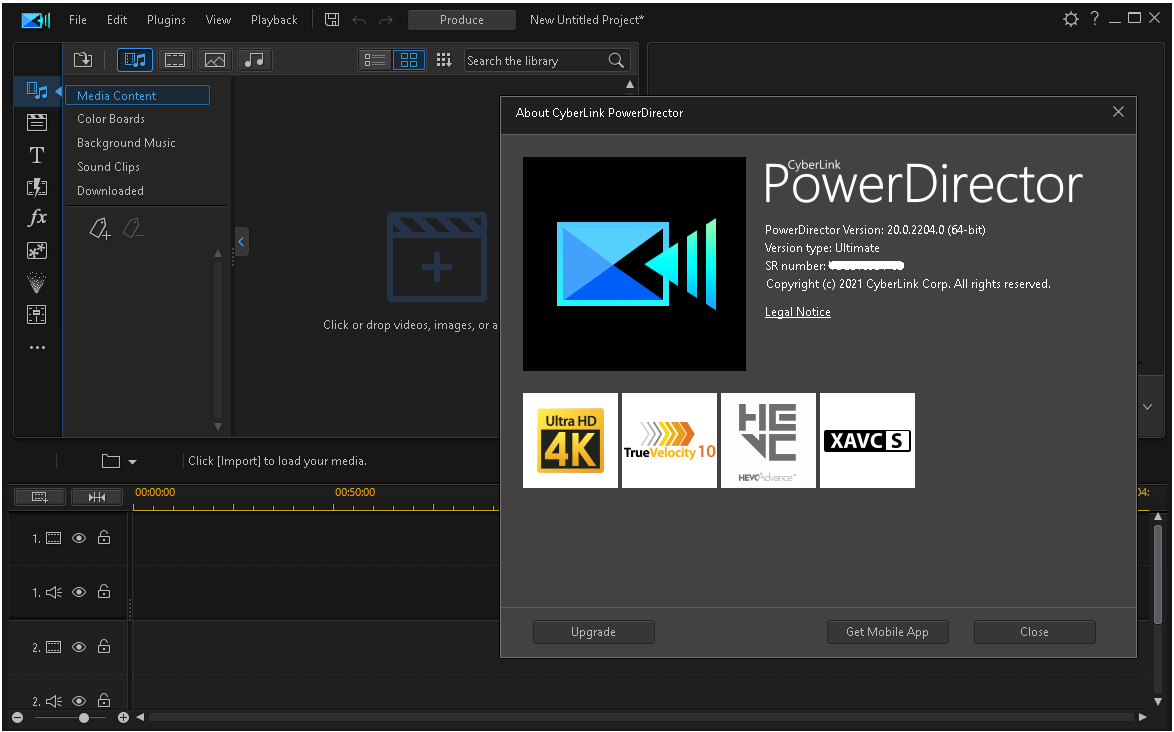The image size is (1174, 732).
Task: Select Downloaded in library list
Action: [x=110, y=191]
